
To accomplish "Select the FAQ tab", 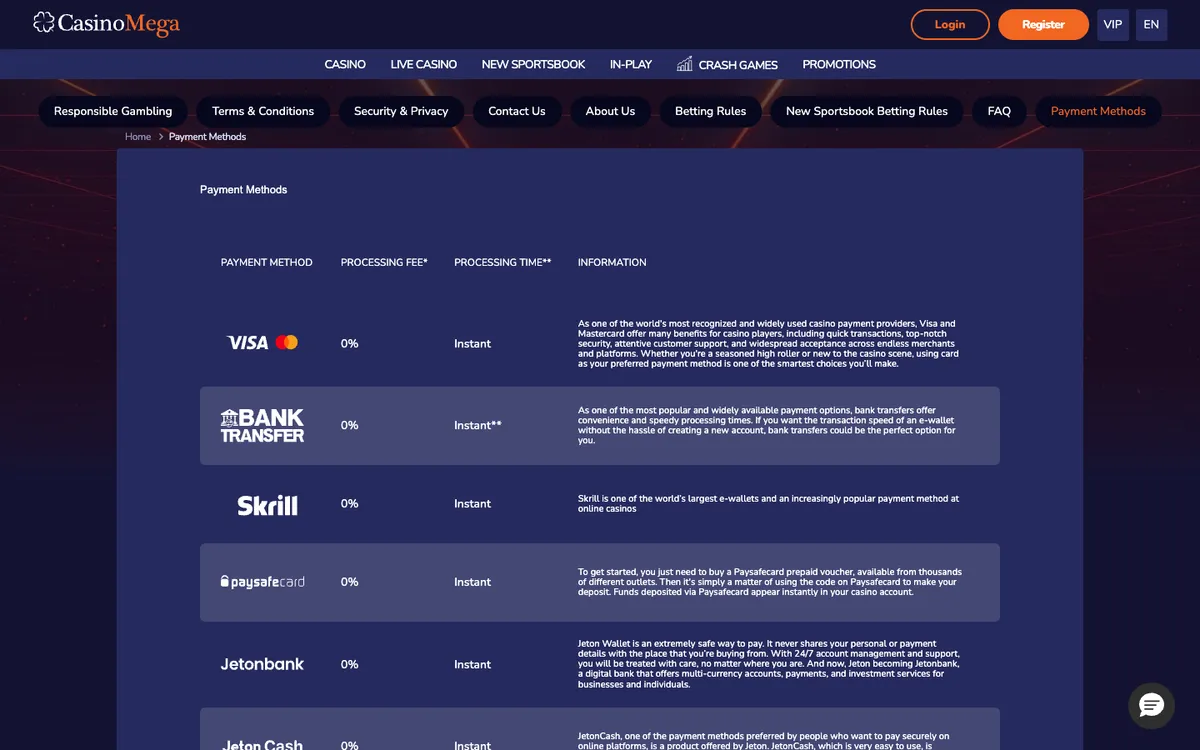I will click(x=999, y=111).
